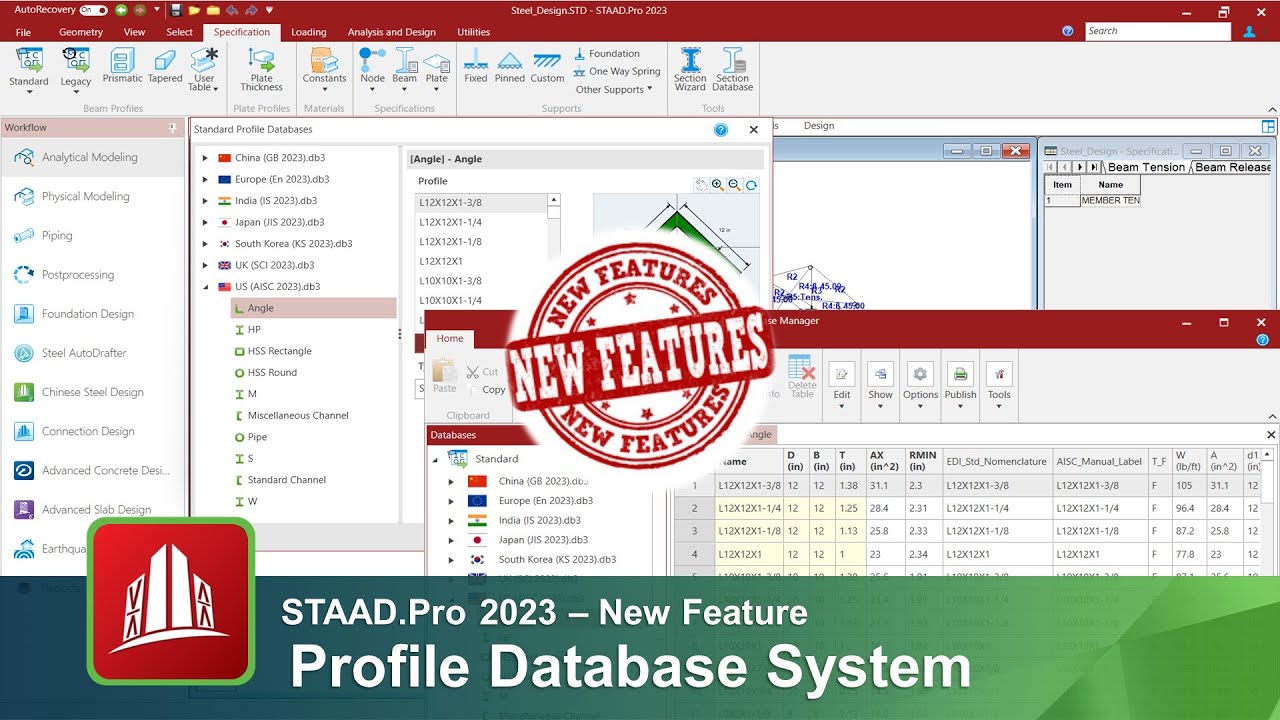Click table cell L12X12X1-1/8 in Name column
Screen dimensions: 1280x720
pos(749,531)
